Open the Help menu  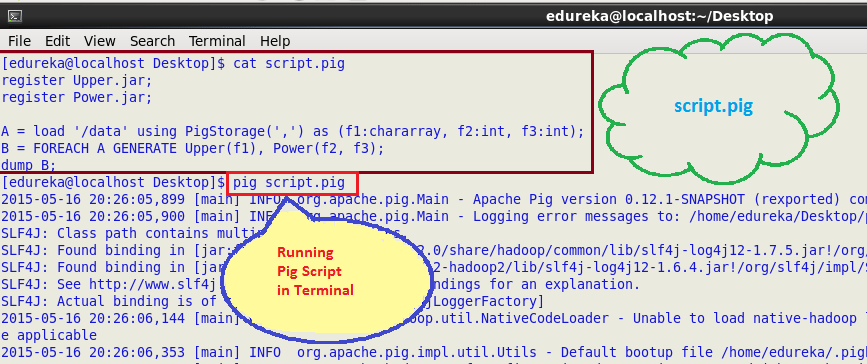(275, 41)
